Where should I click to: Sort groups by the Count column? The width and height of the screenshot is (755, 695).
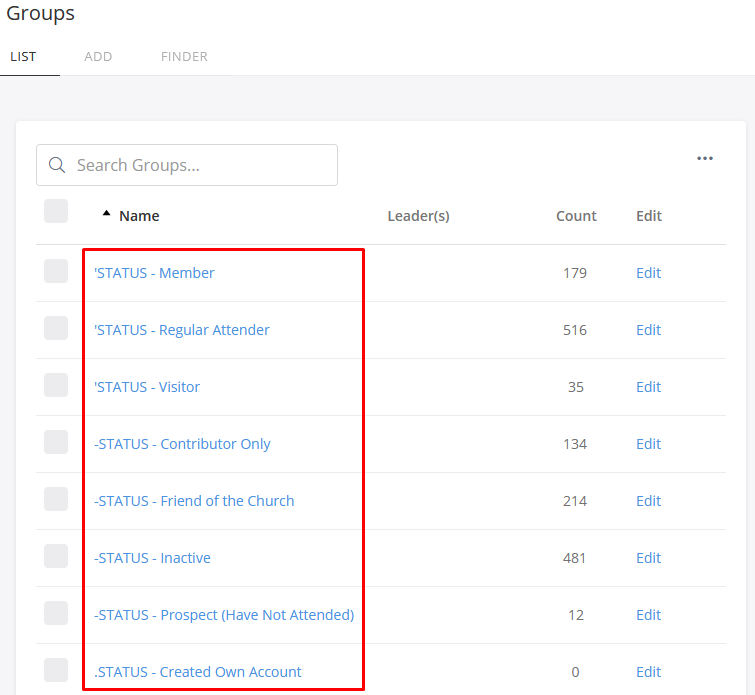(576, 216)
